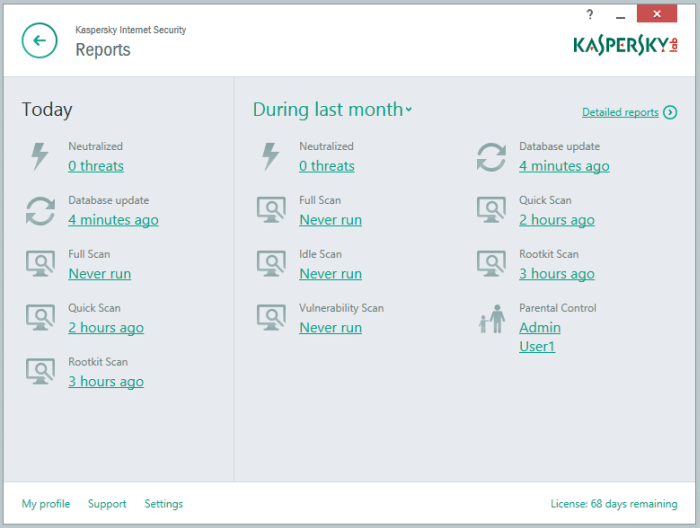700x528 pixels.
Task: Click last month's Rootkit Scan icon
Action: (x=491, y=264)
